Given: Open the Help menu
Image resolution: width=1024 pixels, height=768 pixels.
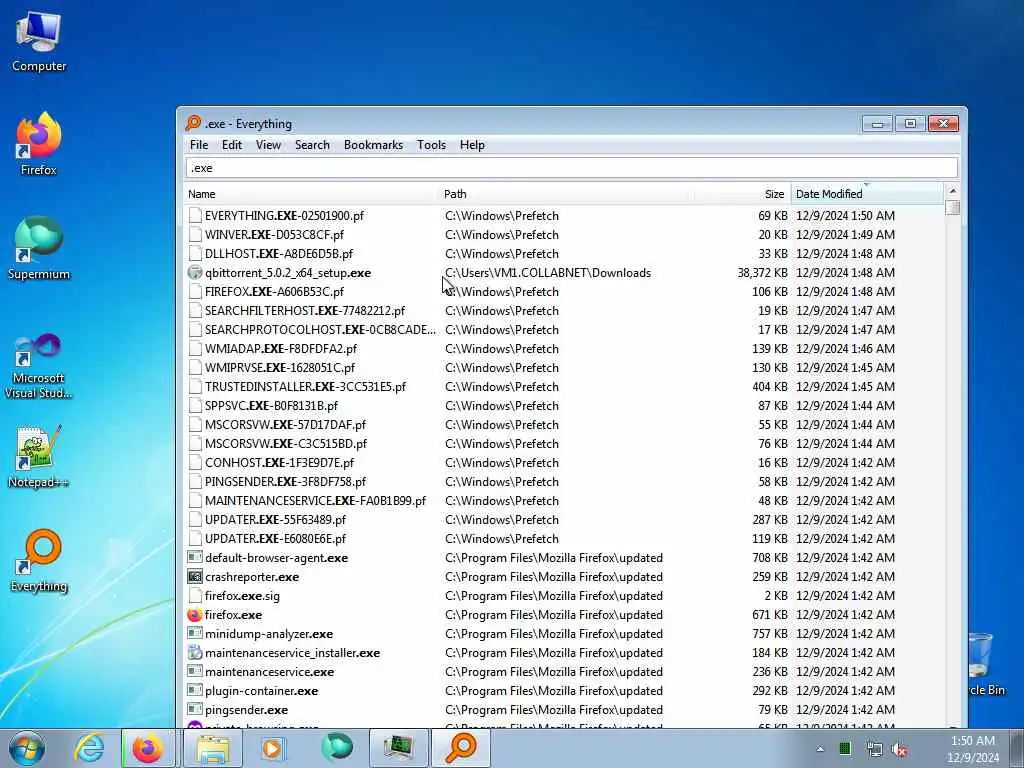Looking at the screenshot, I should 472,145.
